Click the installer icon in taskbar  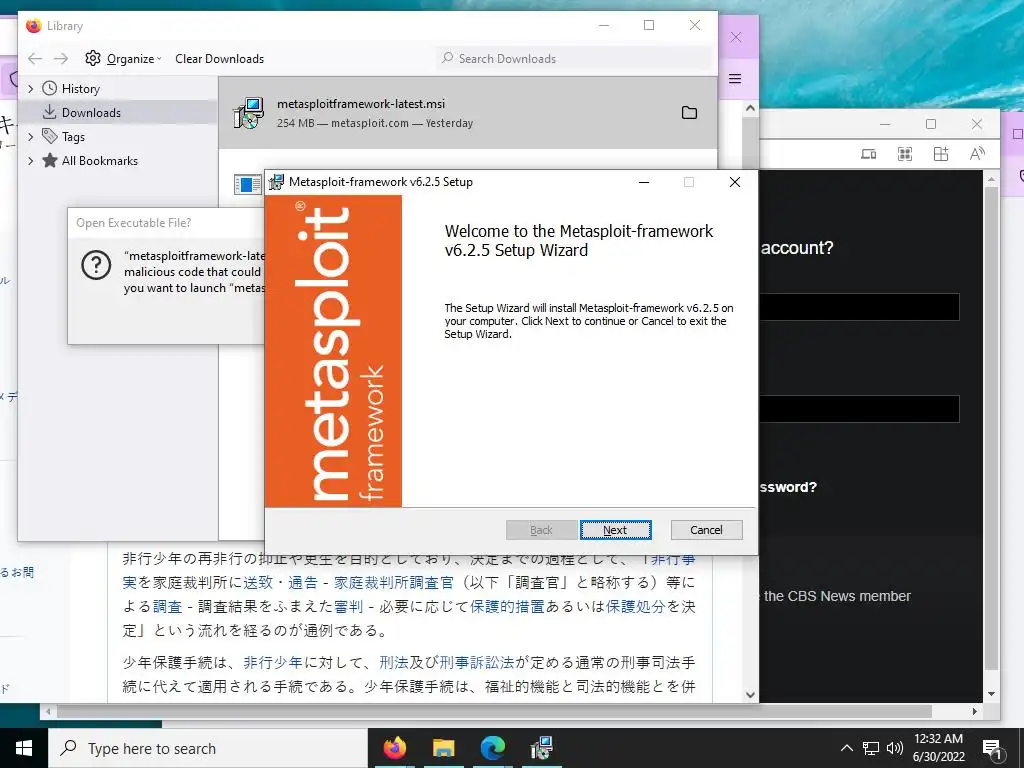[542, 748]
